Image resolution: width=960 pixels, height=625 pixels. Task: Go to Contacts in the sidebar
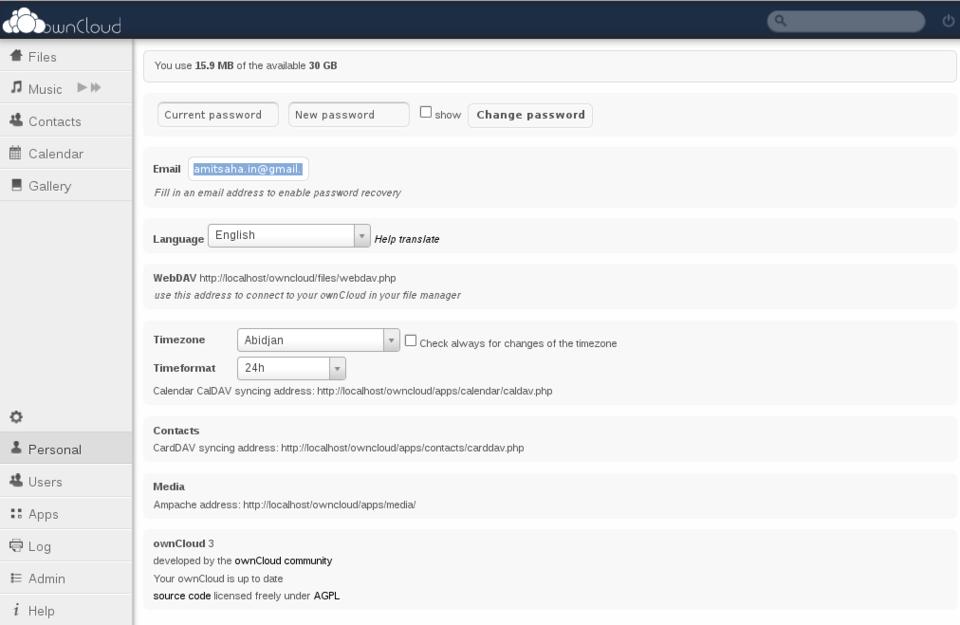(66, 121)
